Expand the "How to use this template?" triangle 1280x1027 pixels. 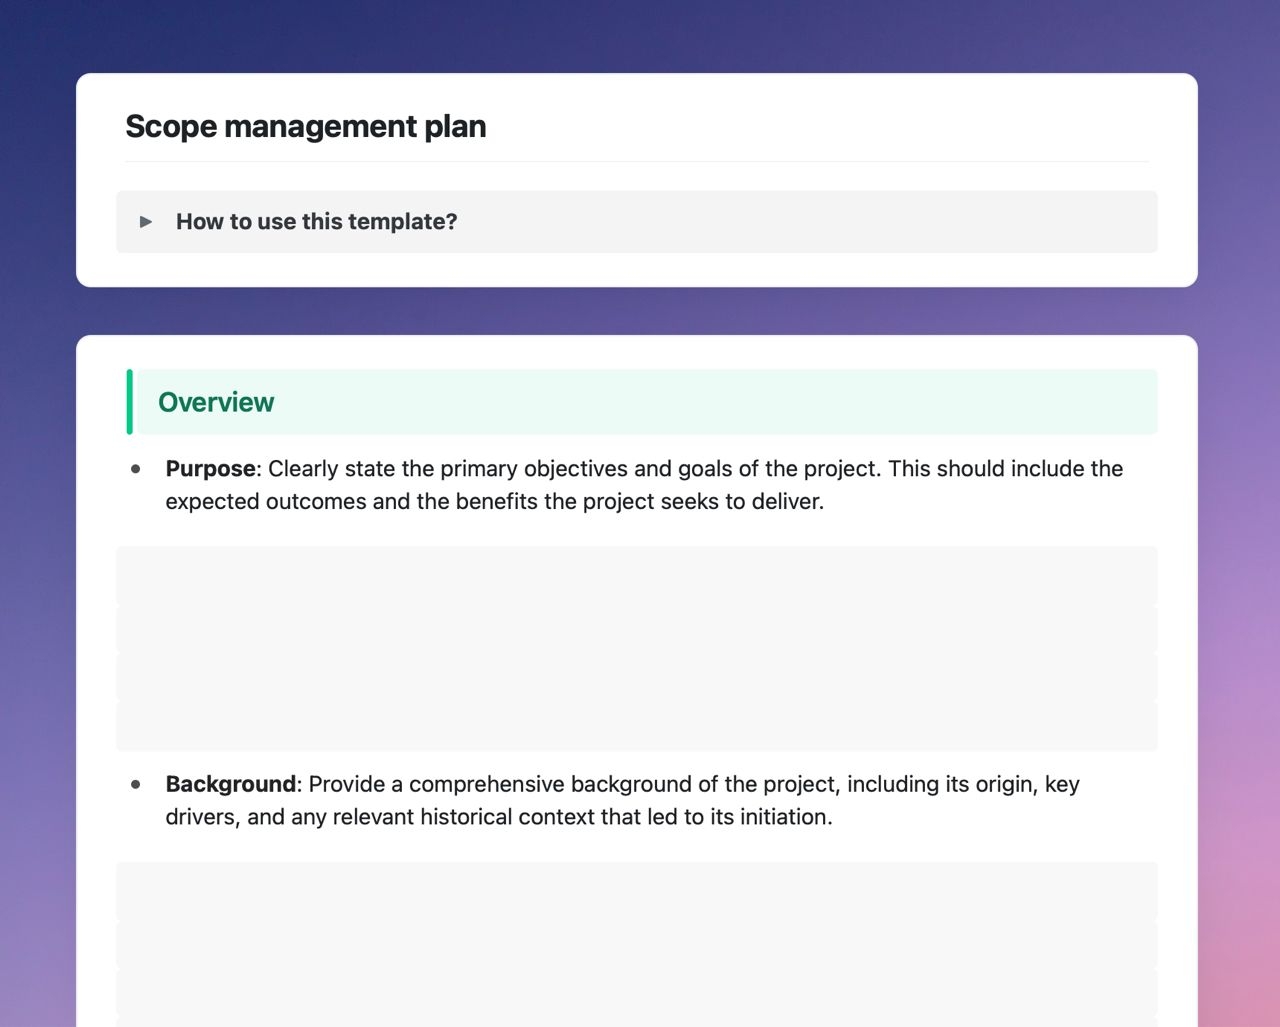146,222
